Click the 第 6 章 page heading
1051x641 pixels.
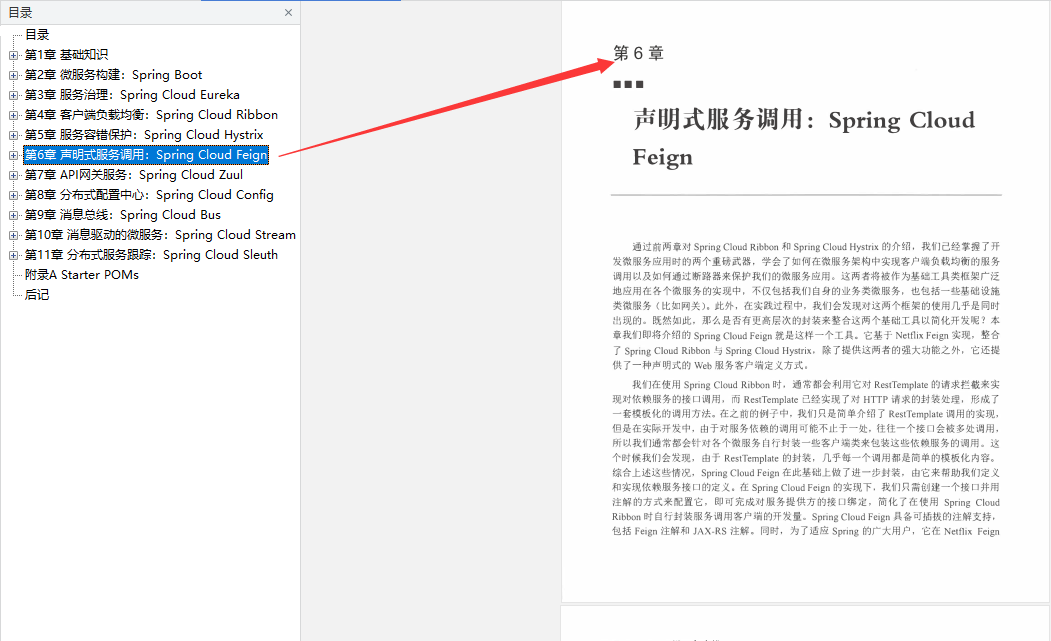coord(639,53)
